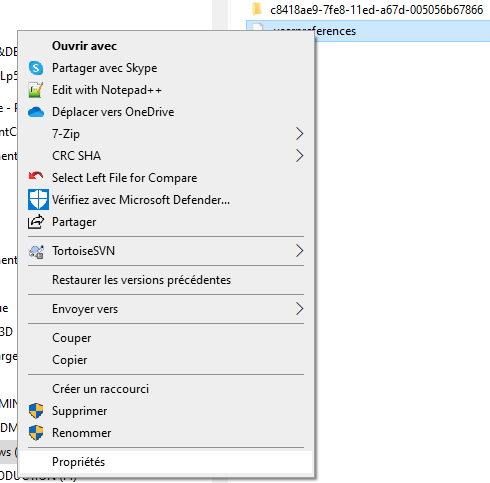Click the Skype icon in context menu
The height and width of the screenshot is (483, 490).
[36, 68]
